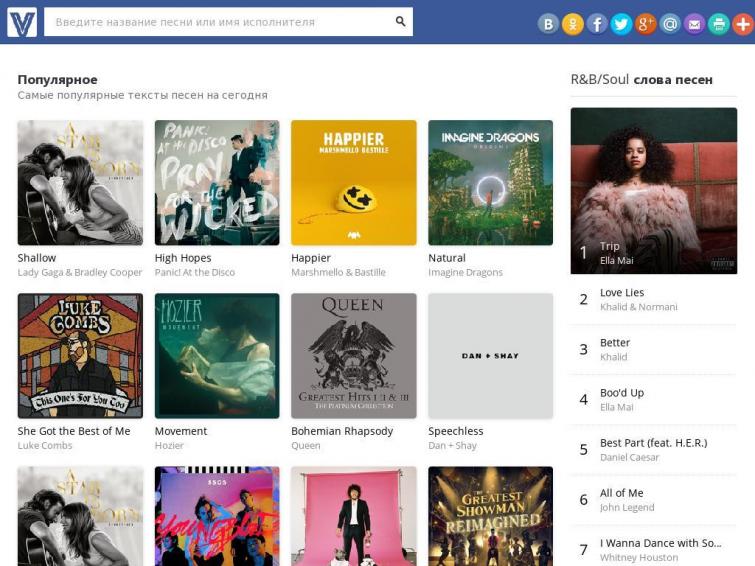Send by email envelope icon
This screenshot has width=755, height=566.
694,24
